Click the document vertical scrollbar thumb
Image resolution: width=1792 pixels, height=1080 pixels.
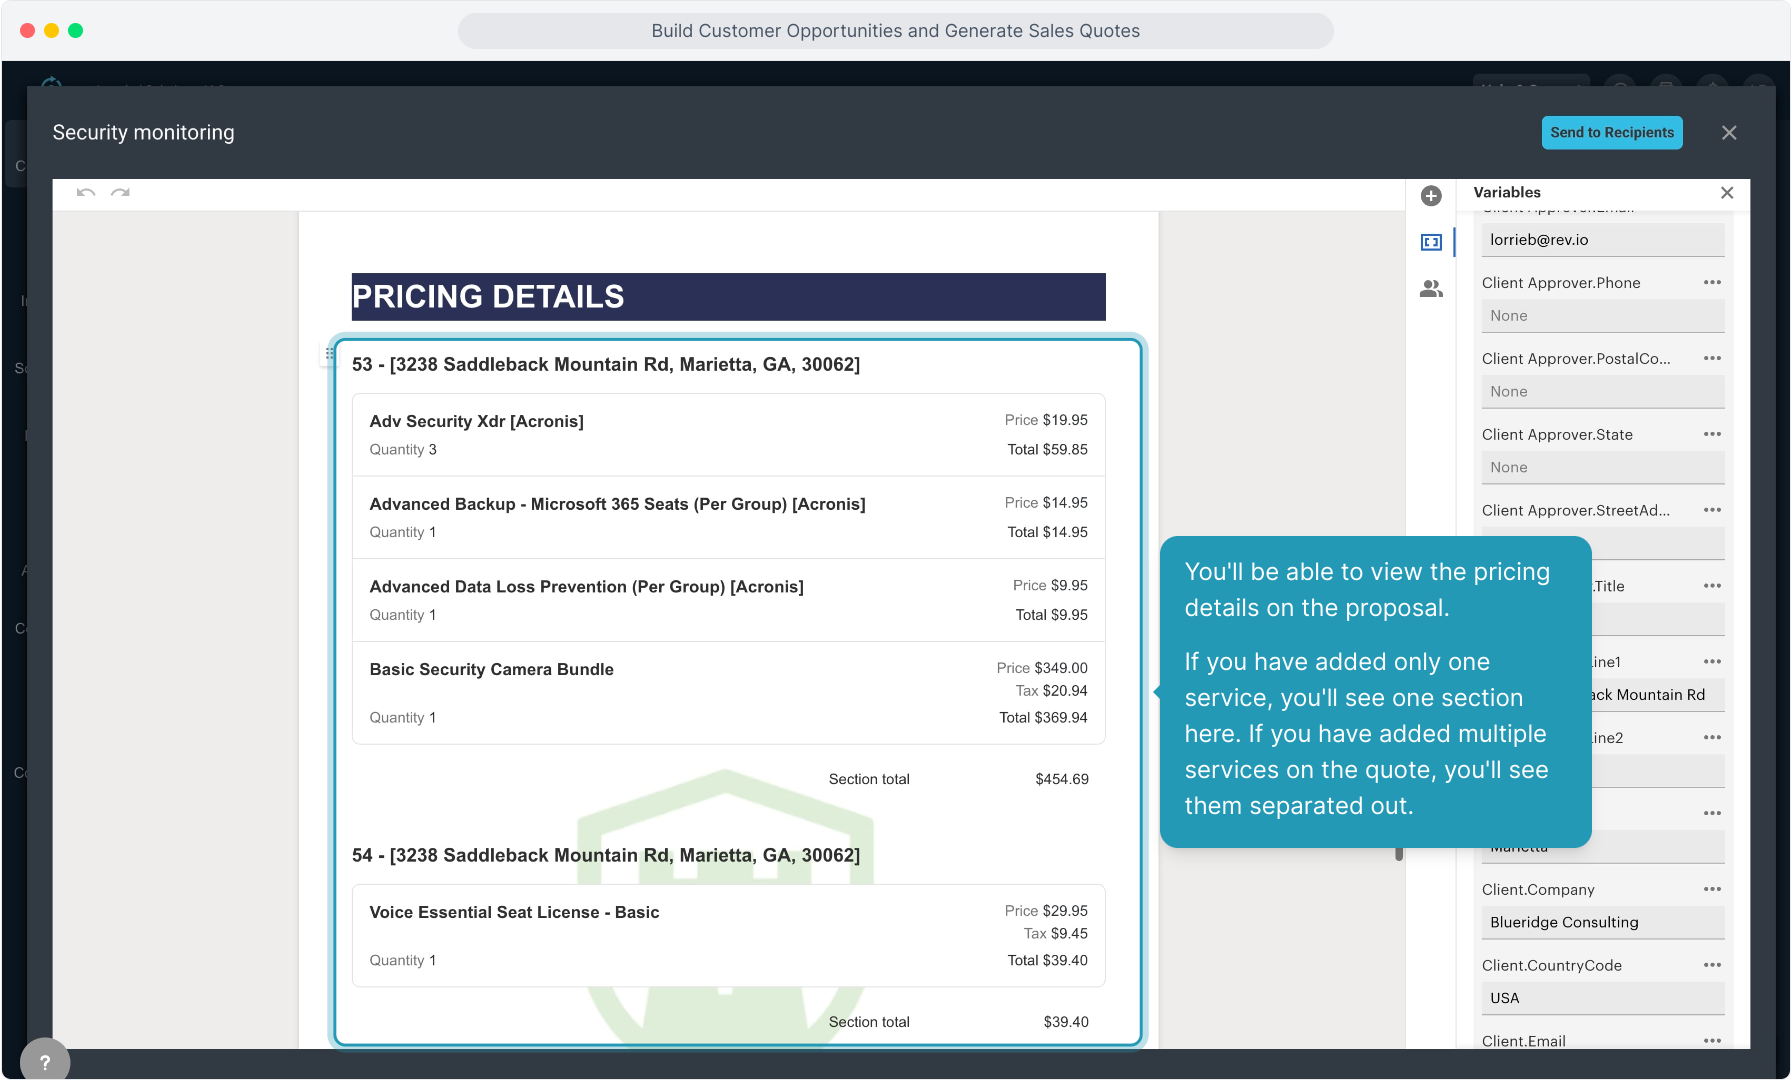coord(1399,853)
